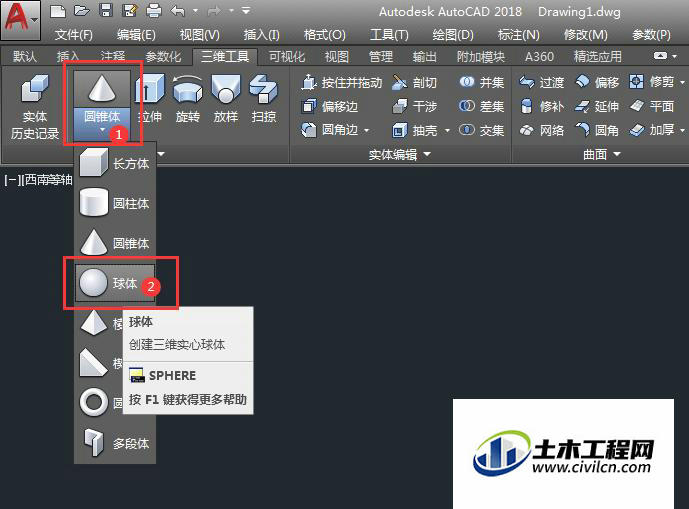Click the 圆锥体 cone tool button
The height and width of the screenshot is (509, 689).
coord(102,89)
